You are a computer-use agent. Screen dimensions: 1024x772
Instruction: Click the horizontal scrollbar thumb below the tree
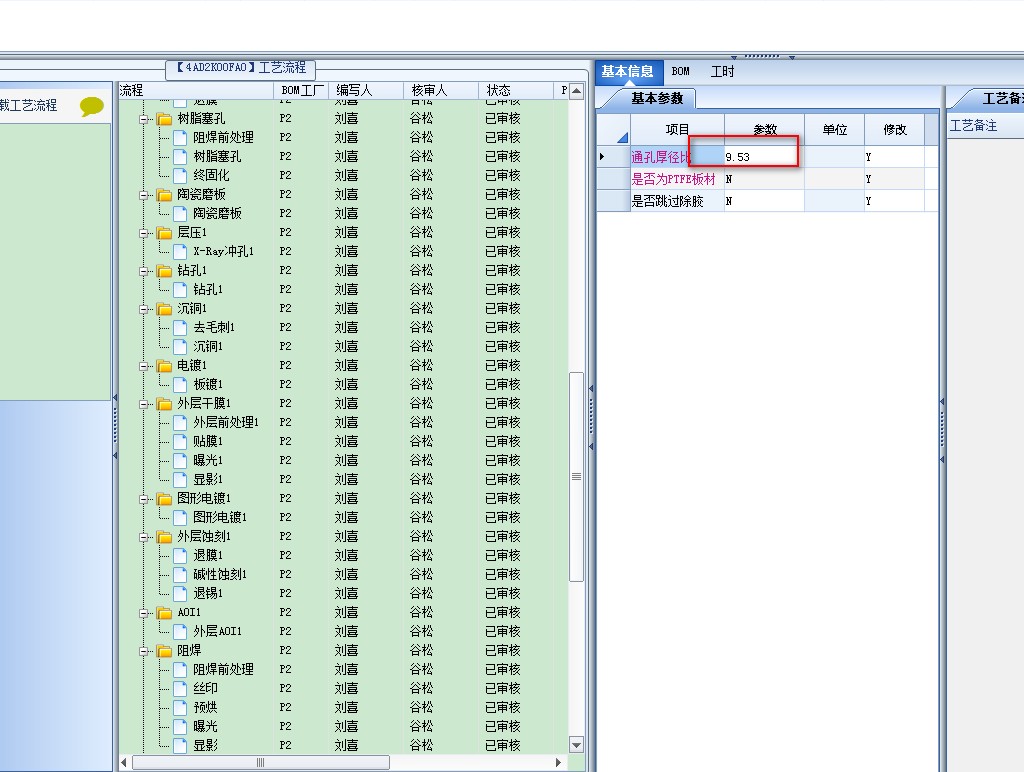[261, 762]
